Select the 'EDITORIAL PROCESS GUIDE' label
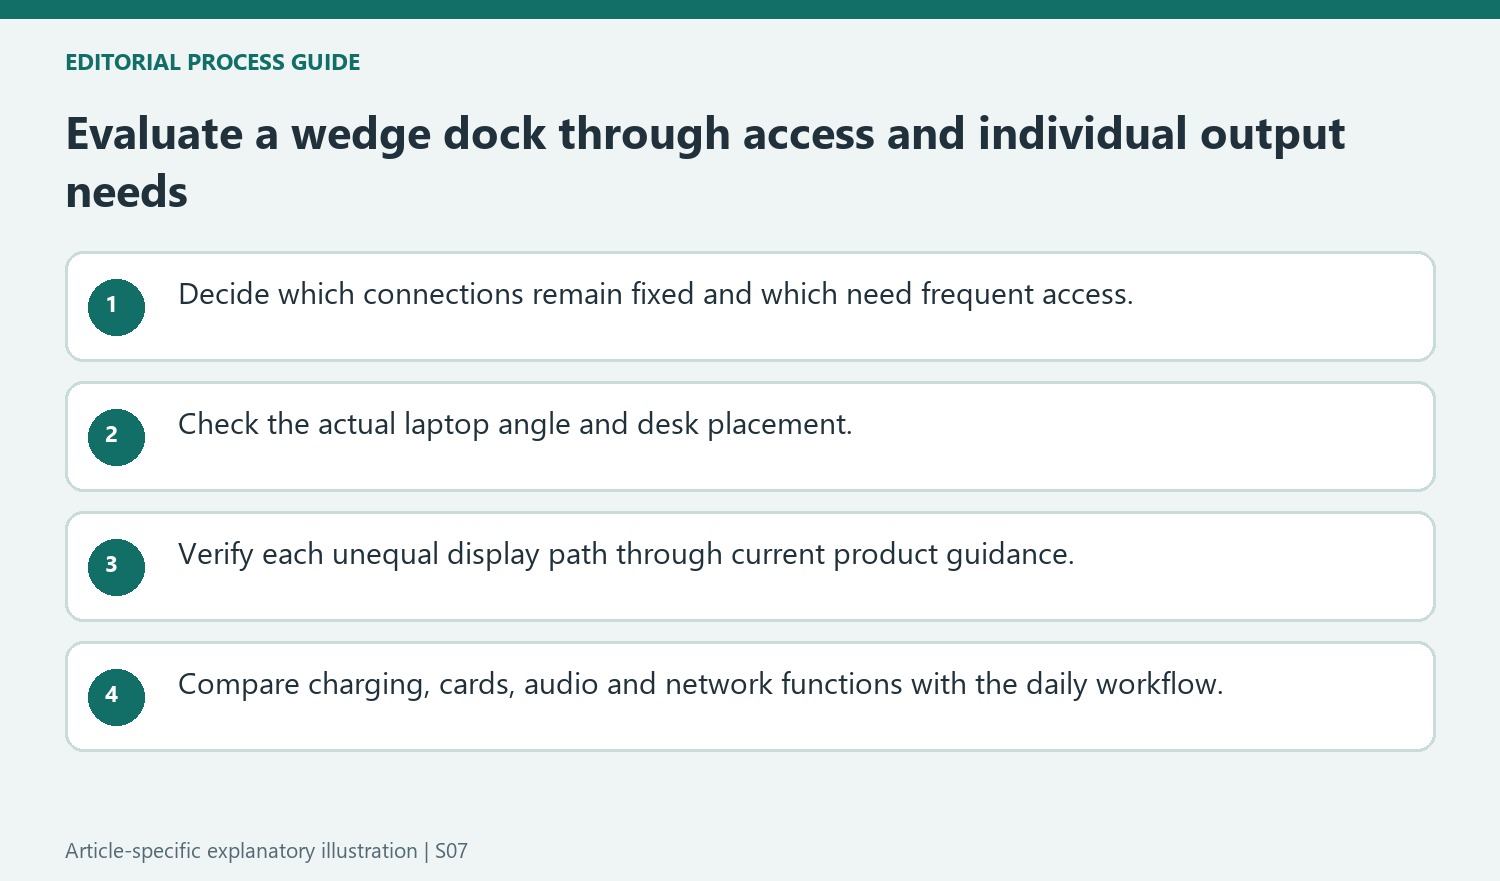The height and width of the screenshot is (881, 1500). coord(213,62)
